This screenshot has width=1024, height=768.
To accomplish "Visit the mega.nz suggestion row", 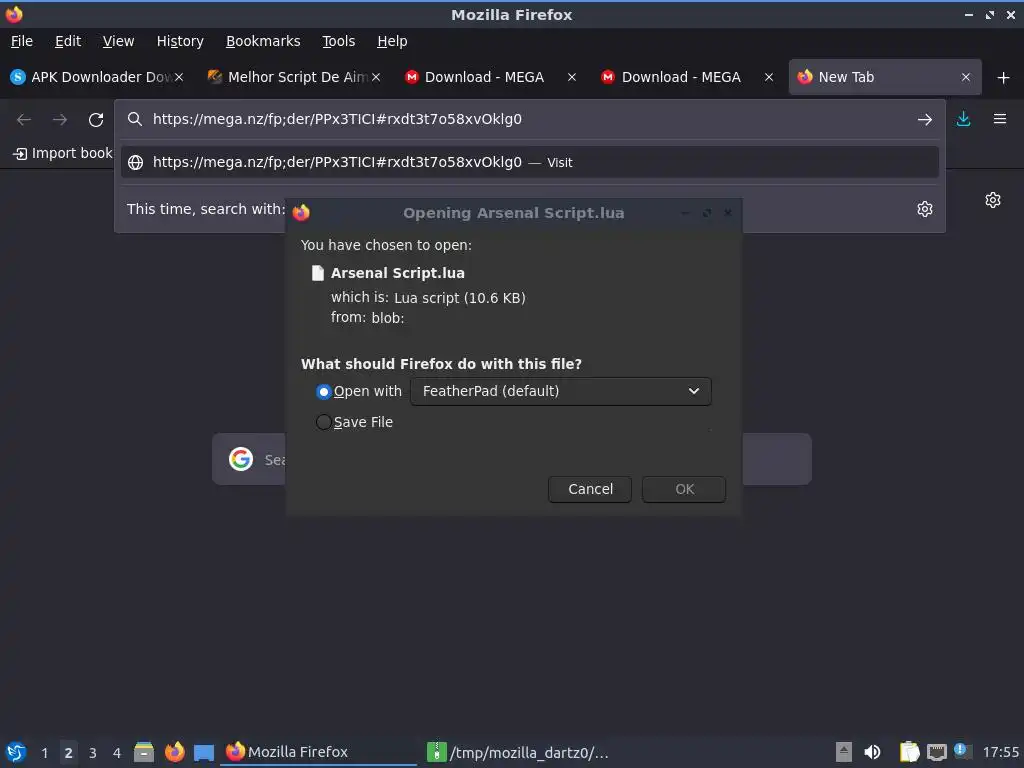I will point(530,162).
